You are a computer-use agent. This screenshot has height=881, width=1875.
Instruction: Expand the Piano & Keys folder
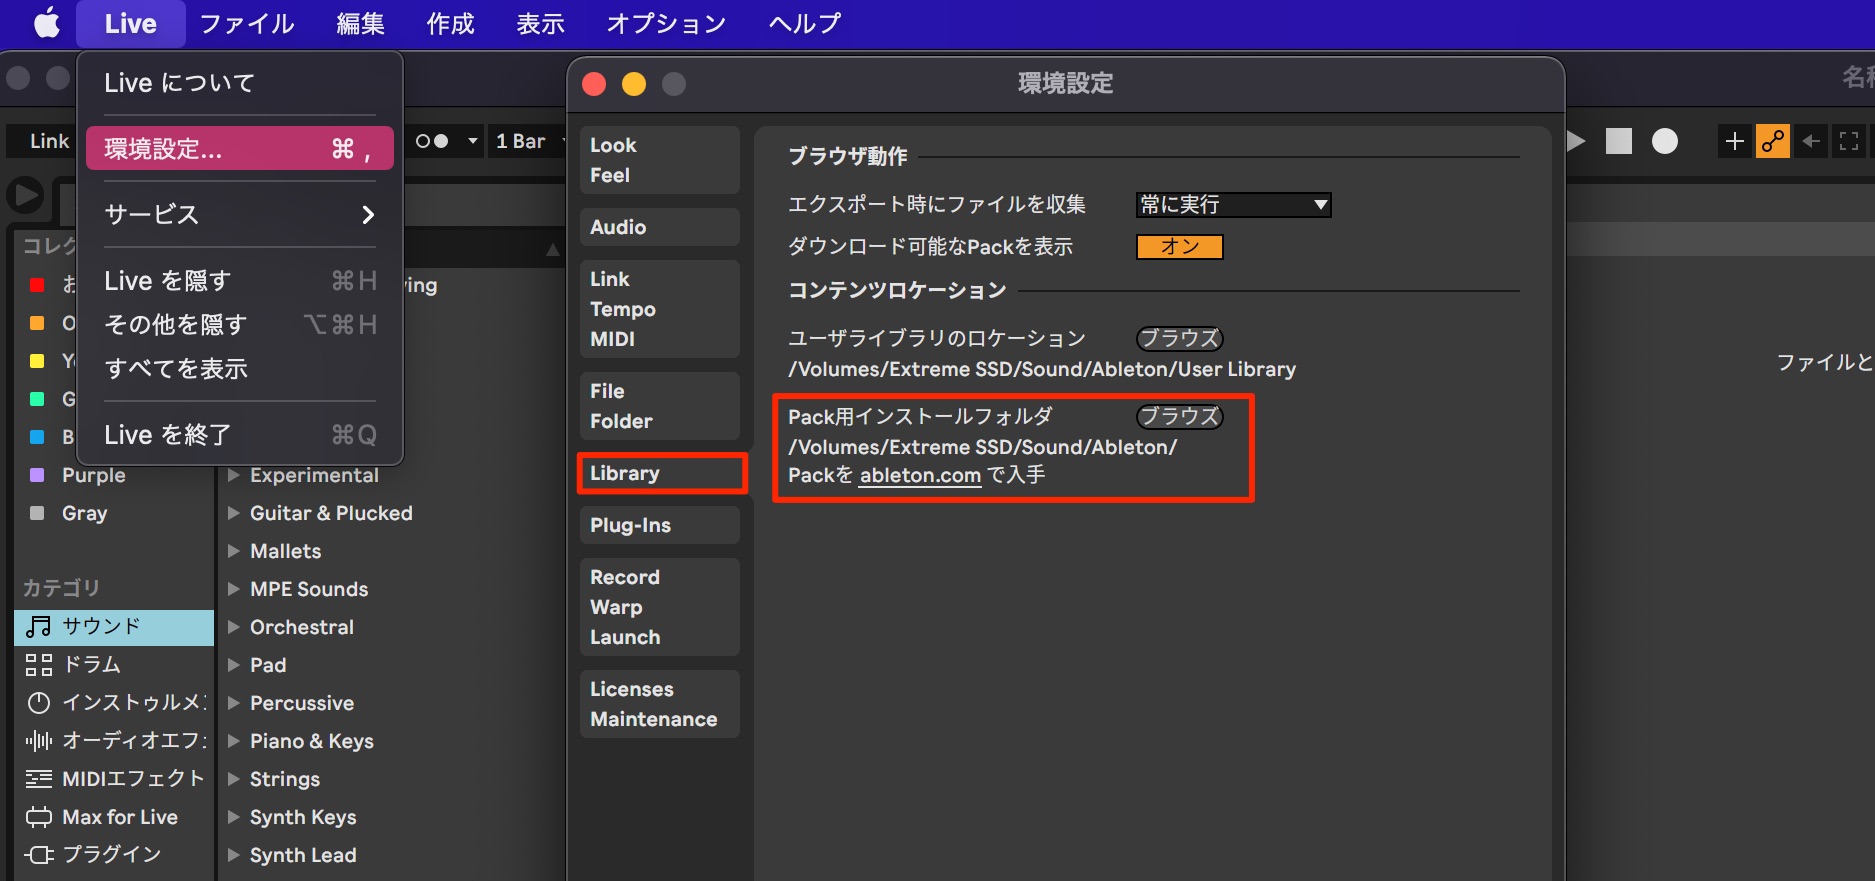coord(233,741)
